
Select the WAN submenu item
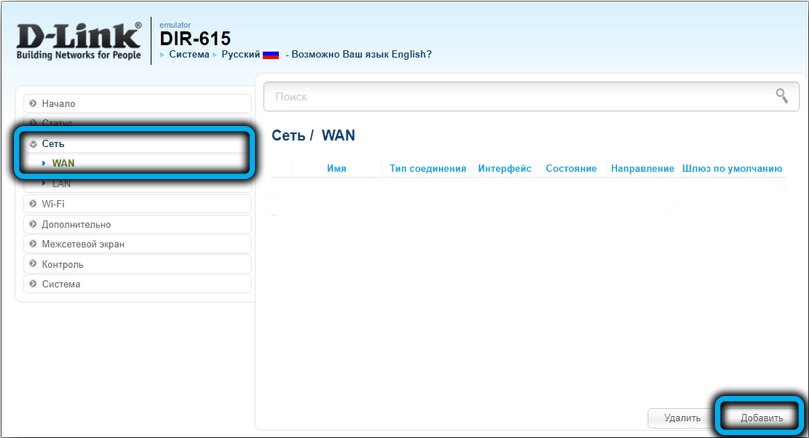[x=63, y=162]
